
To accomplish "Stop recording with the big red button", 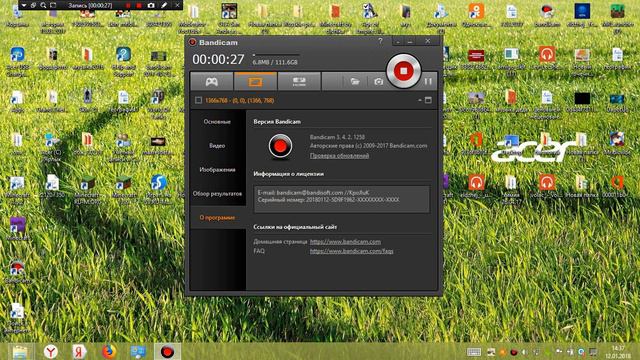I will click(403, 71).
